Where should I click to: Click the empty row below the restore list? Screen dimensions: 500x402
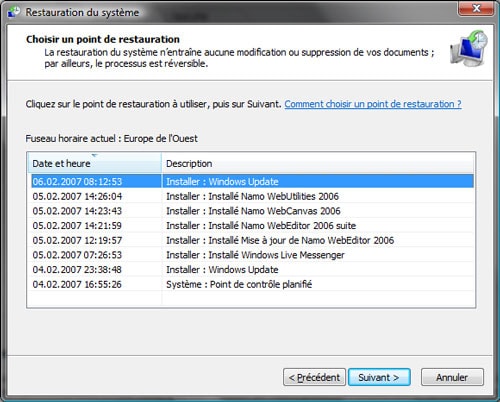pyautogui.click(x=252, y=298)
